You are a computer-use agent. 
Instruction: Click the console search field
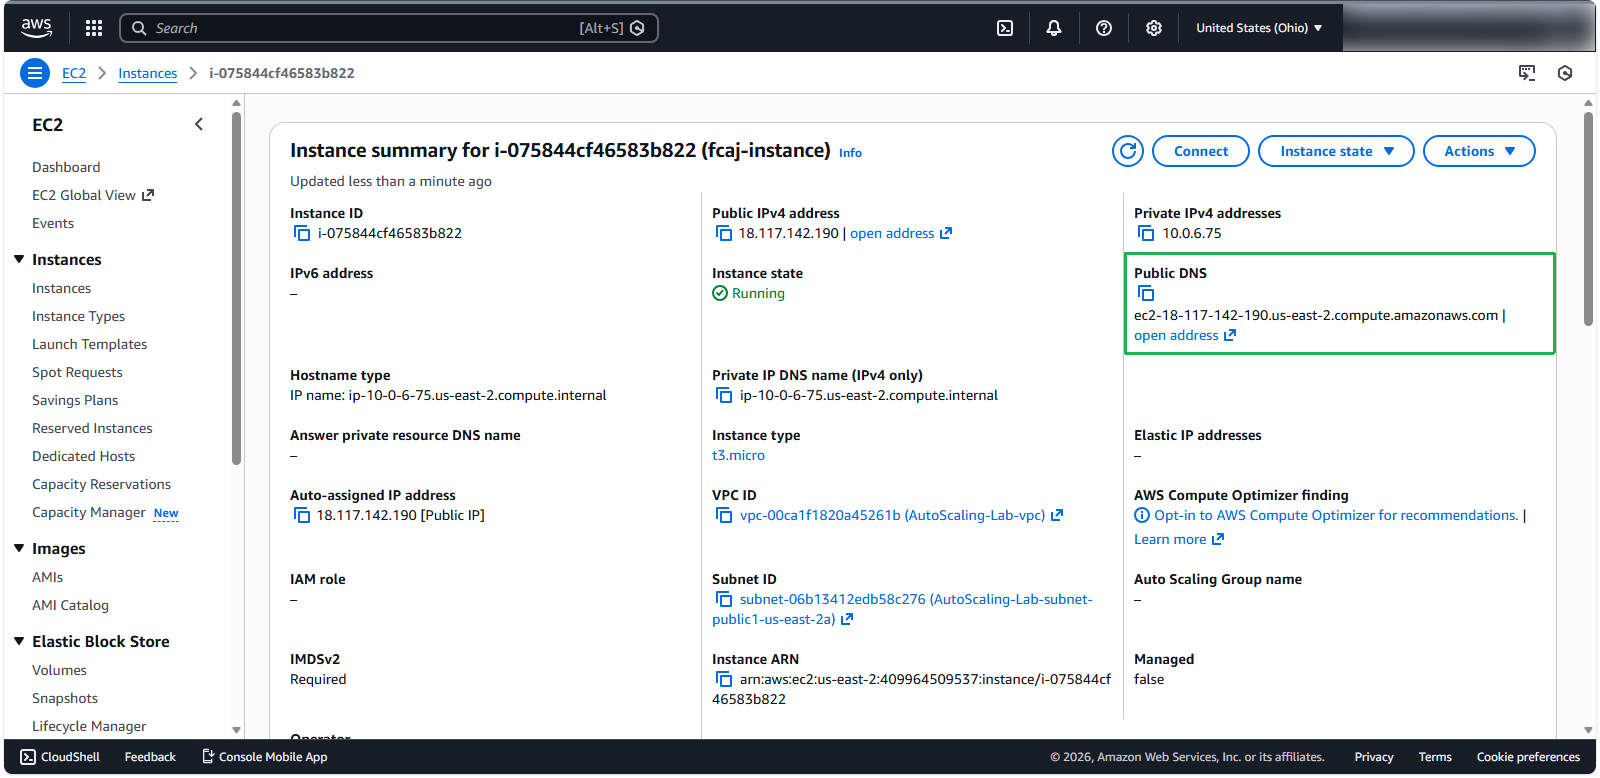click(x=389, y=28)
